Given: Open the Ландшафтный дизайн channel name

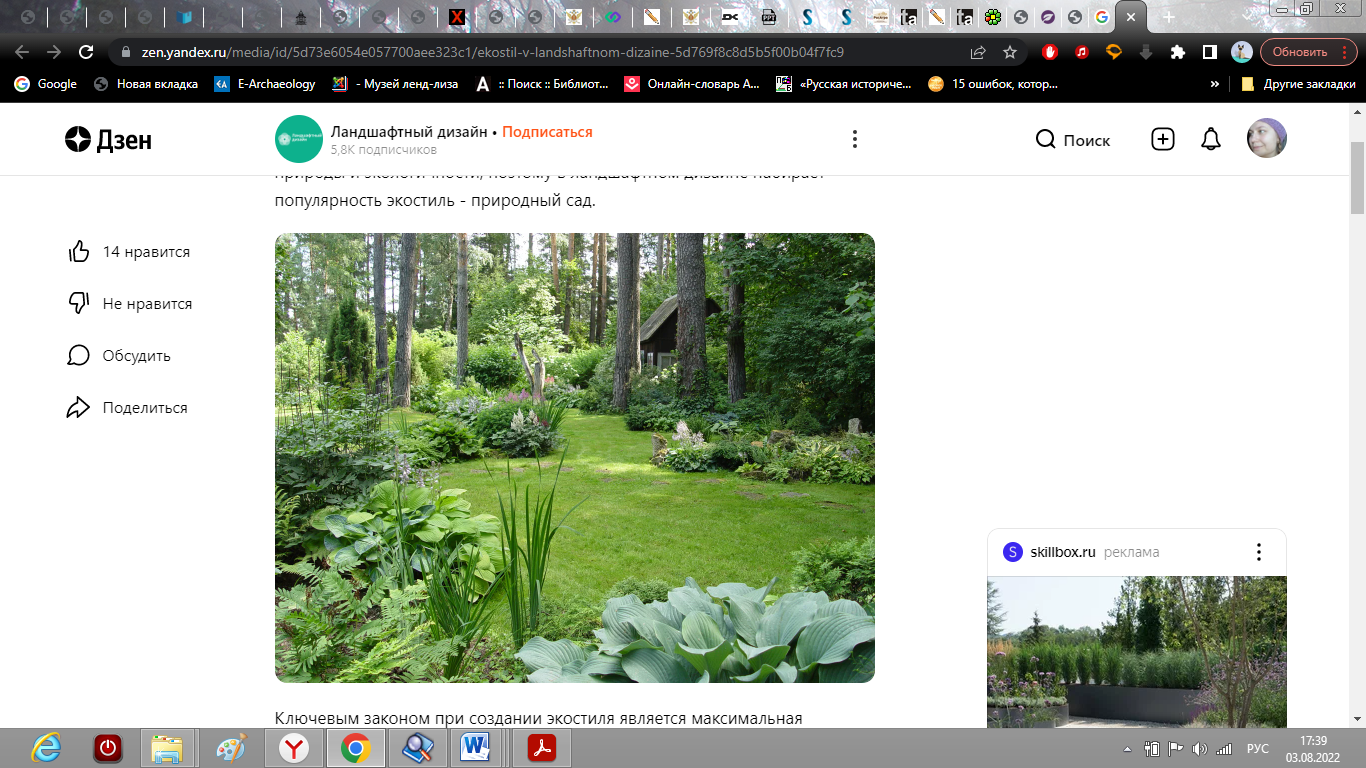Looking at the screenshot, I should tap(409, 132).
